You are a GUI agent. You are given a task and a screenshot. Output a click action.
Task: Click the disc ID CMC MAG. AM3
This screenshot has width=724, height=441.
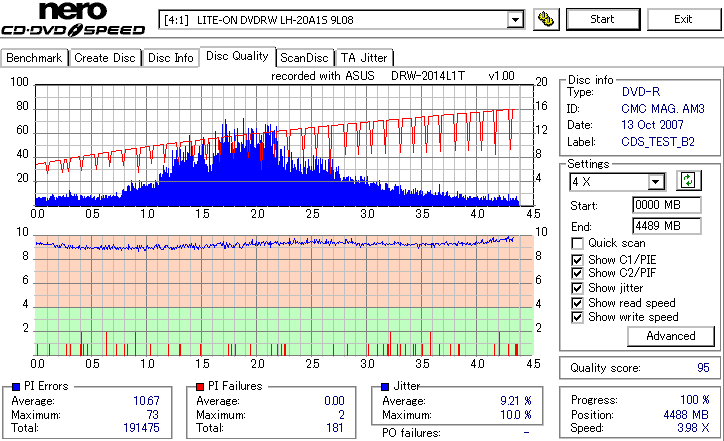coord(663,109)
